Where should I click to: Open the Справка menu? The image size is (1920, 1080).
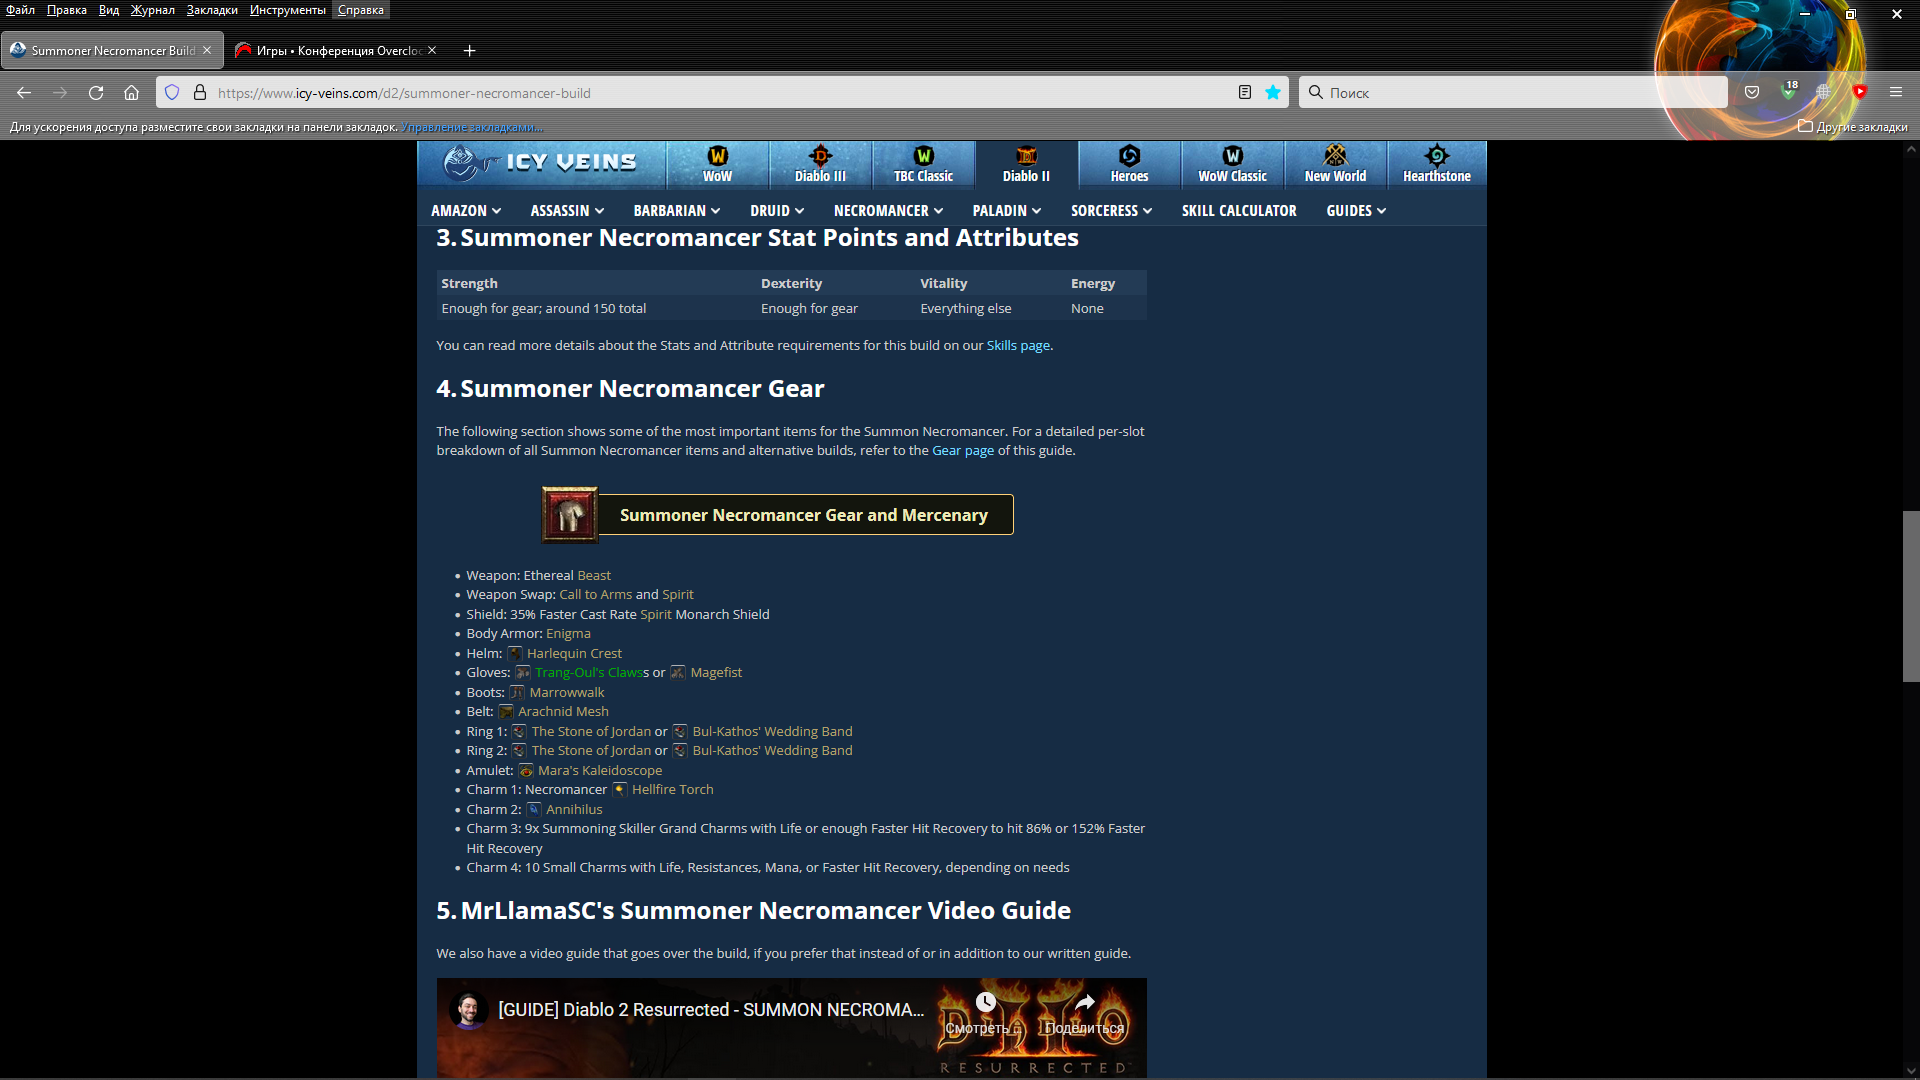[x=361, y=10]
